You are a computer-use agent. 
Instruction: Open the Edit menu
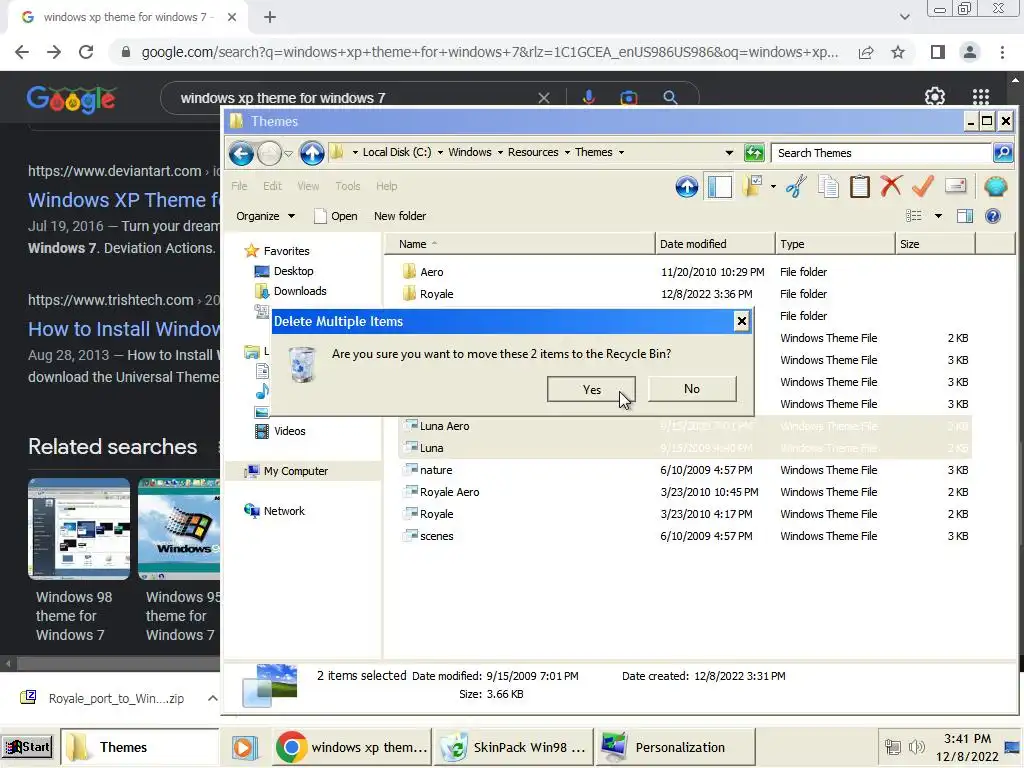[272, 186]
